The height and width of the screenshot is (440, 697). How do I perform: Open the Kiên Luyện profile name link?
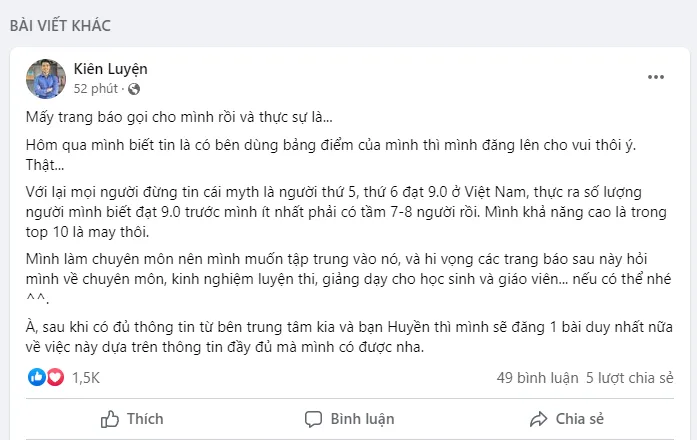pos(110,69)
